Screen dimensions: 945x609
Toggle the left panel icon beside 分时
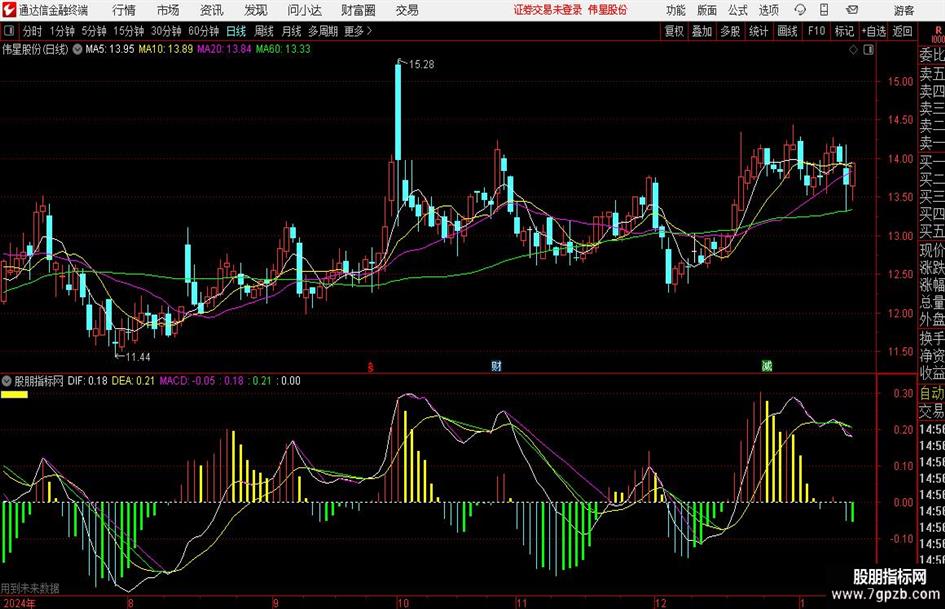(8, 31)
